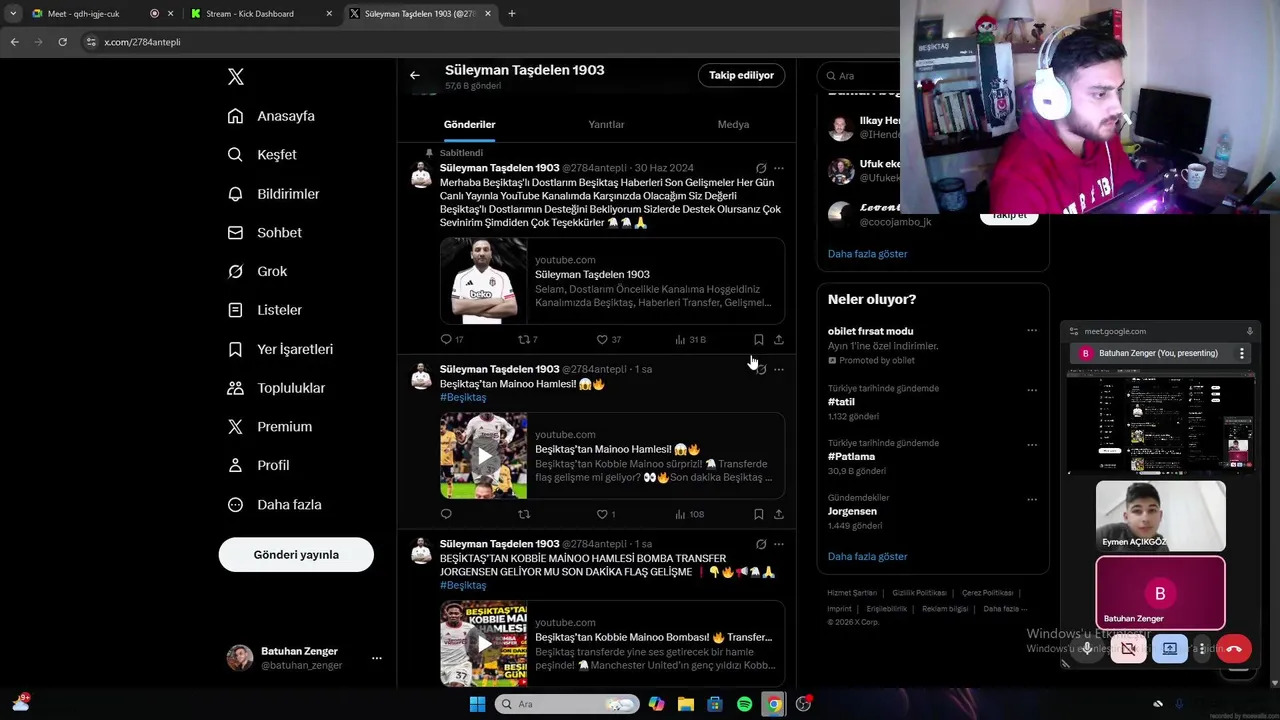Repost the pinned post with 7 reposts

click(x=527, y=340)
